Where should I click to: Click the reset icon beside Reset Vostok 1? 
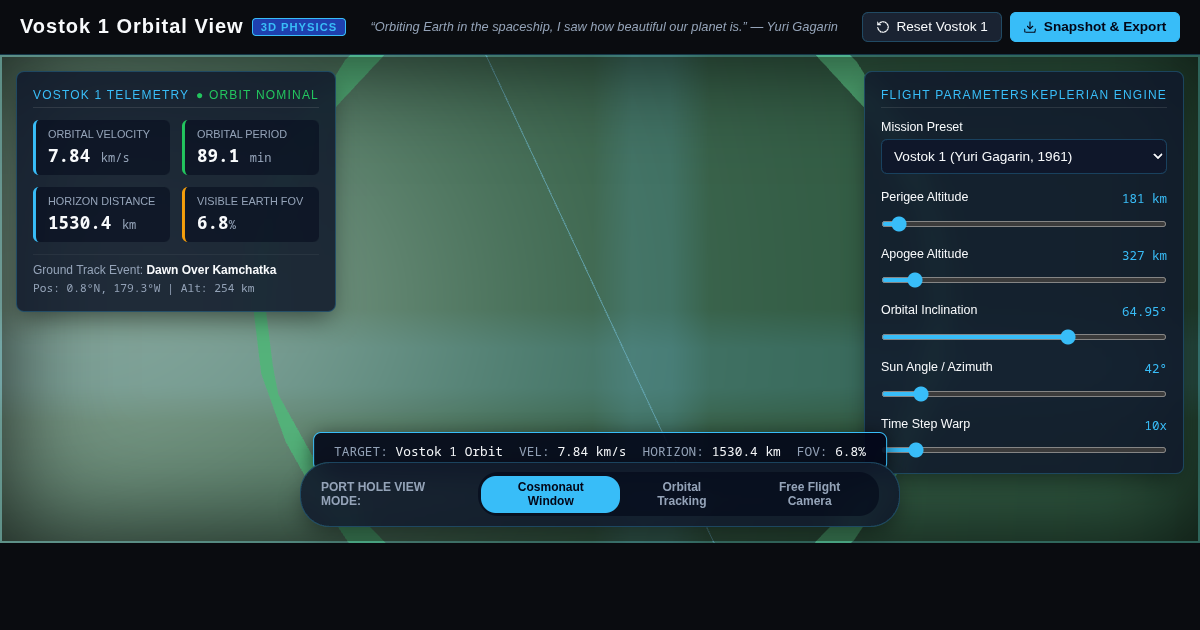[x=883, y=27]
